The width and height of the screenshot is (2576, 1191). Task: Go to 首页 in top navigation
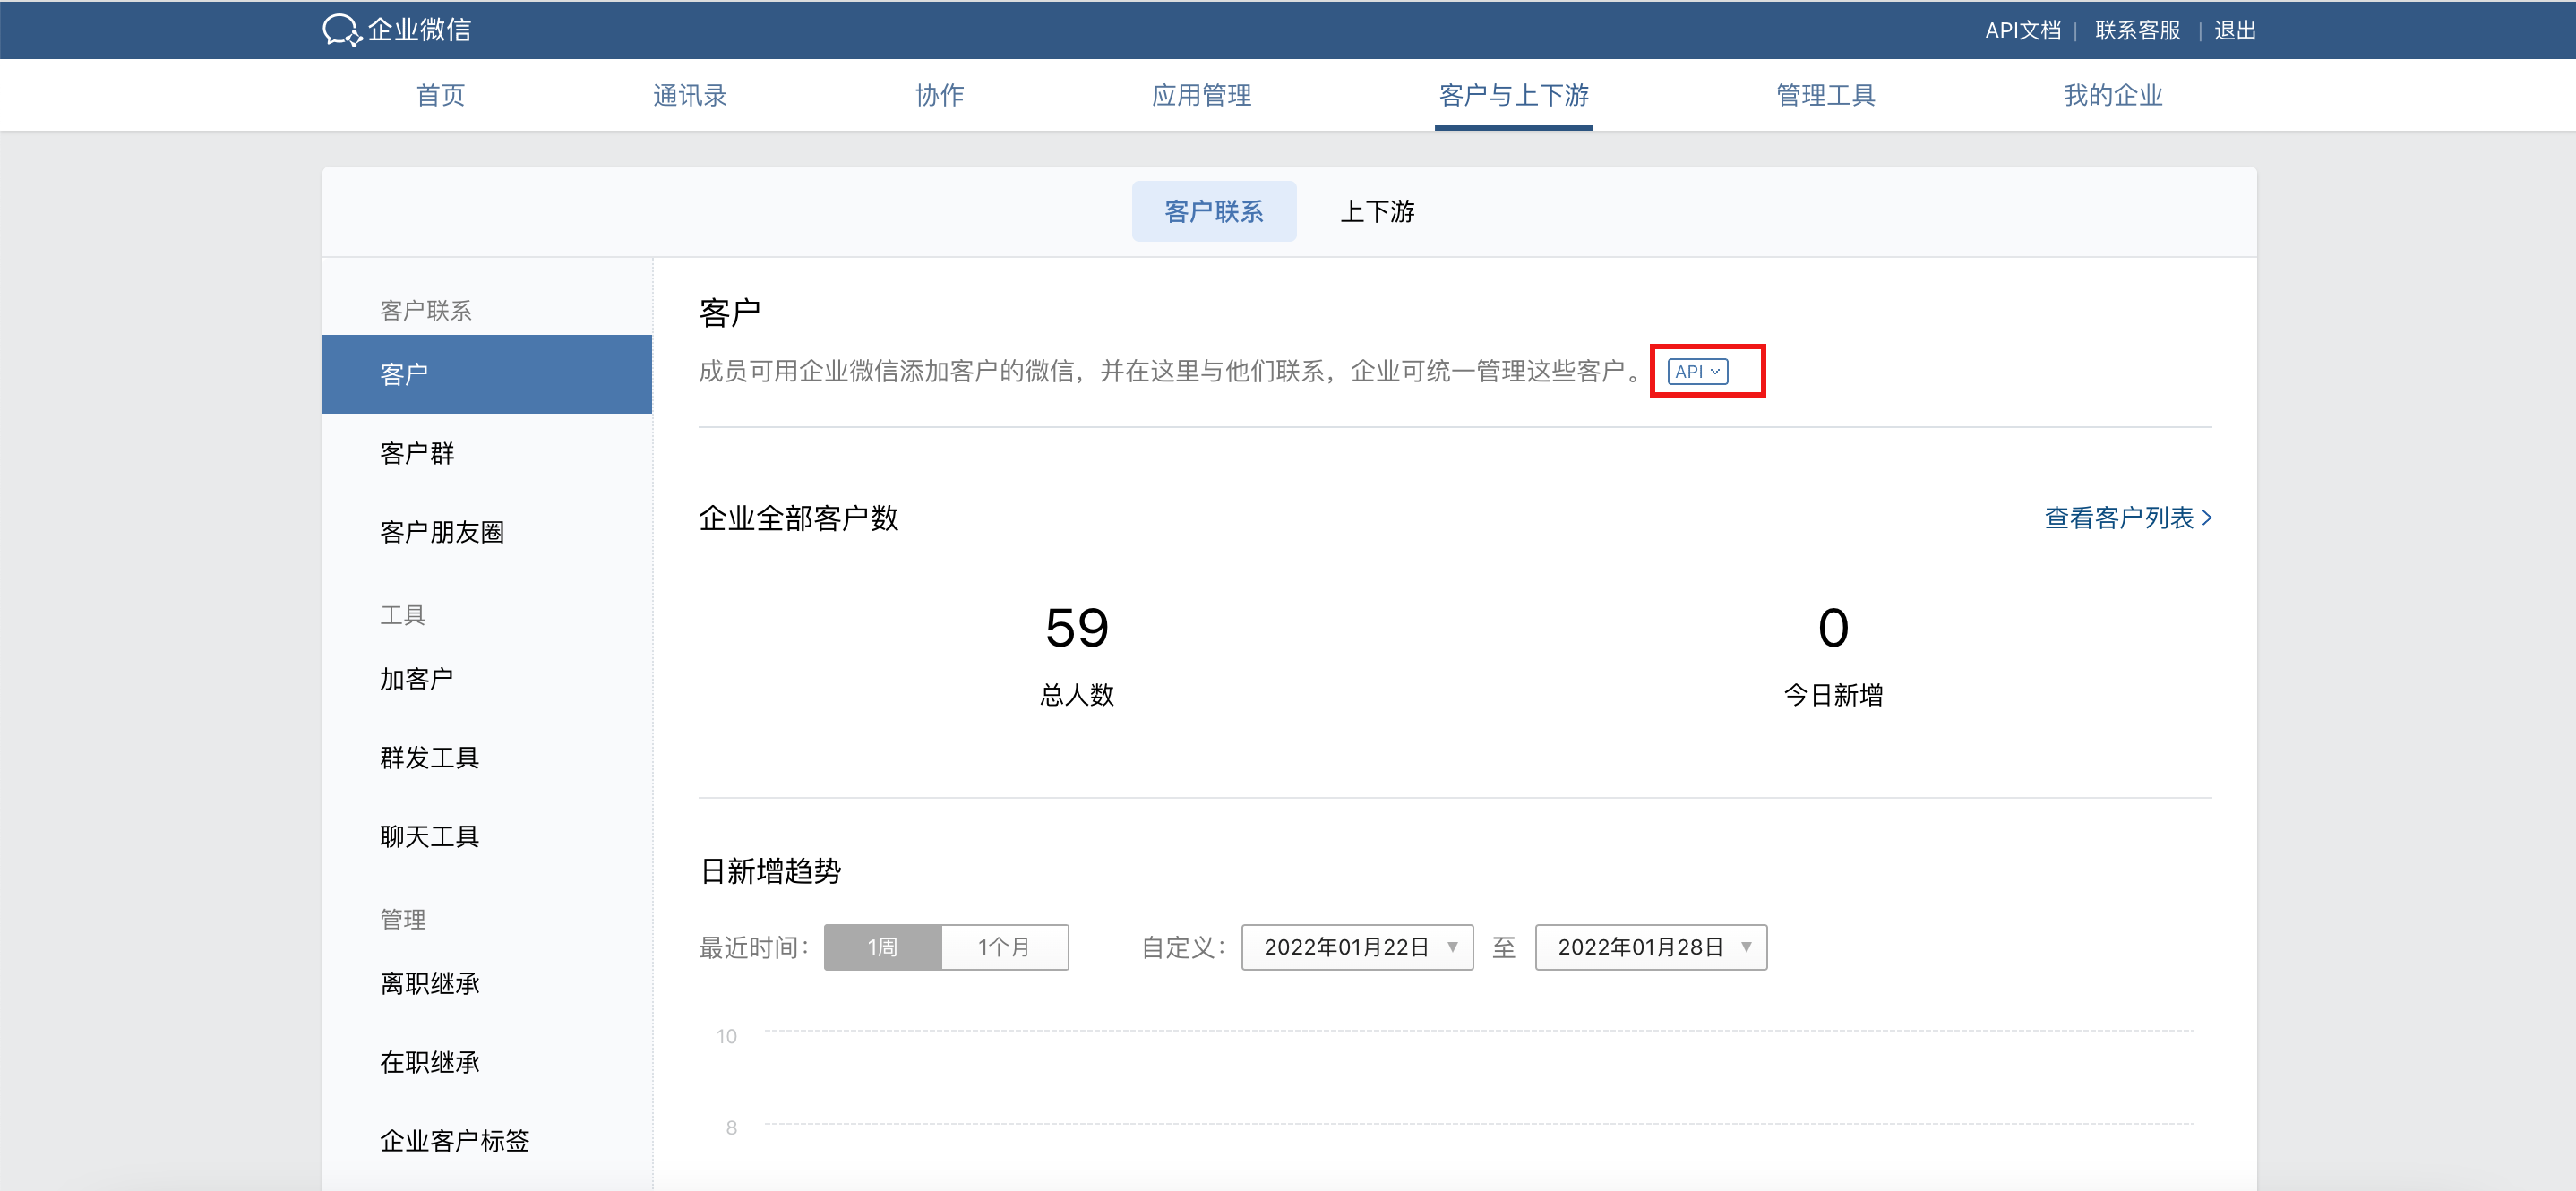[440, 95]
